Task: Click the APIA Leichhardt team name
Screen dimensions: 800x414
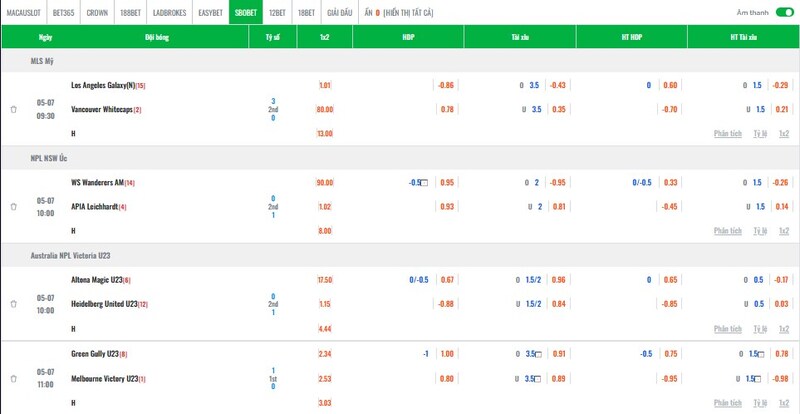Action: tap(94, 207)
